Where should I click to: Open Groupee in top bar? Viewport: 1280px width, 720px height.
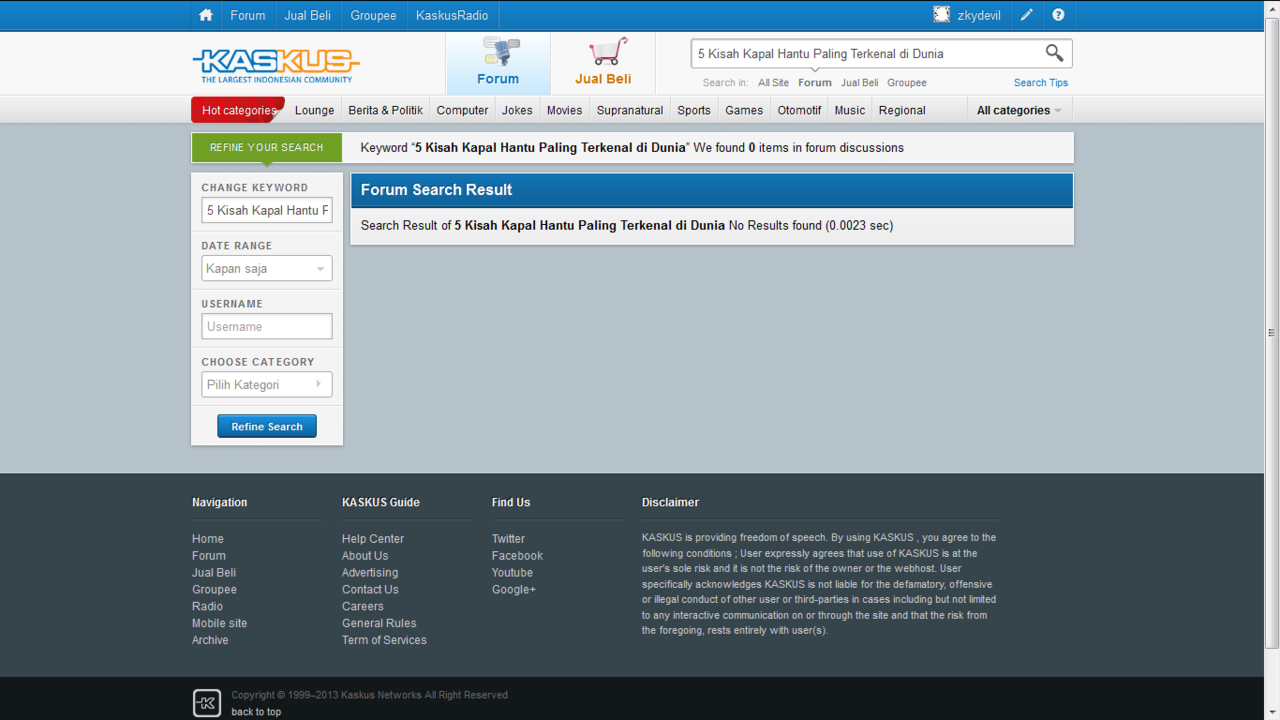[x=373, y=15]
